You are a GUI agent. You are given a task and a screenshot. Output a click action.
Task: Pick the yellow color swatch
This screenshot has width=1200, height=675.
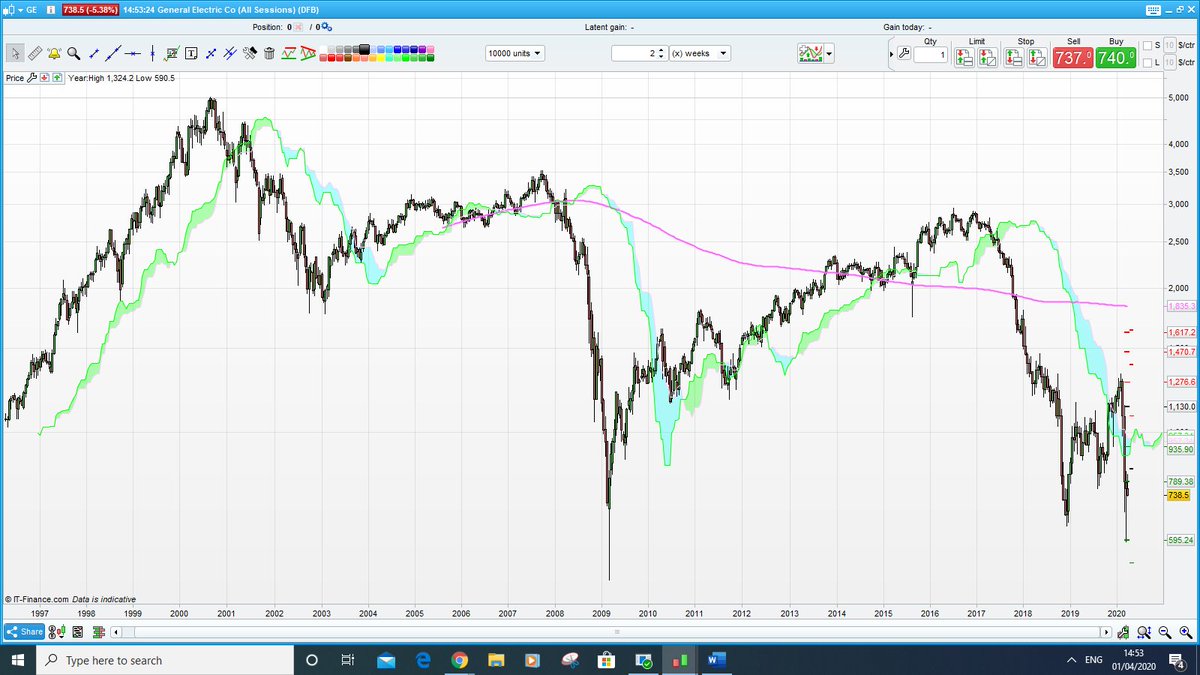[x=381, y=57]
